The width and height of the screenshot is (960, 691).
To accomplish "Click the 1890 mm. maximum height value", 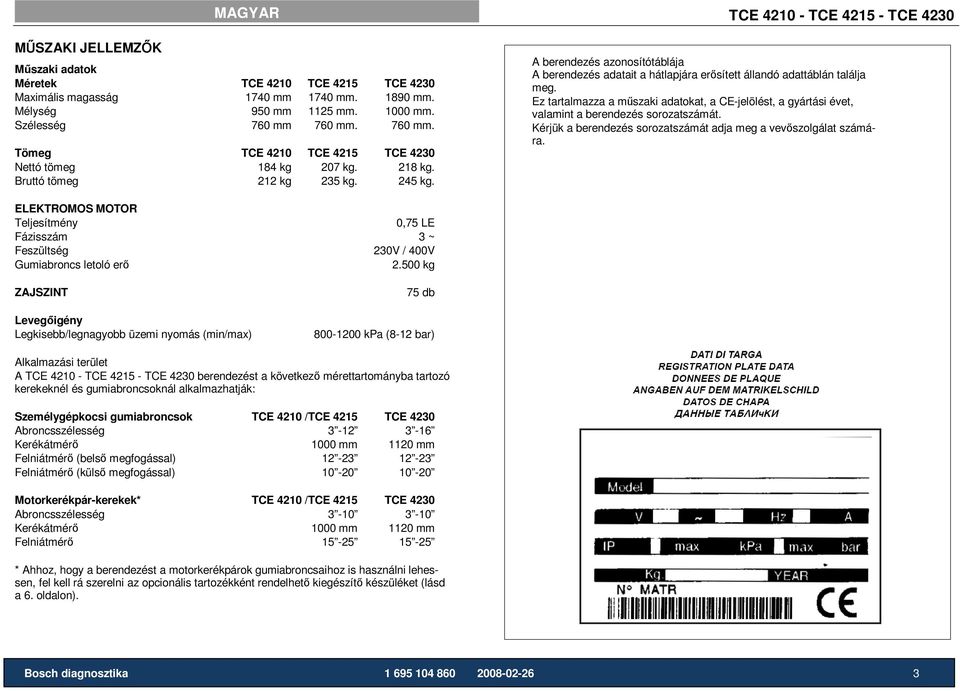I will [410, 97].
